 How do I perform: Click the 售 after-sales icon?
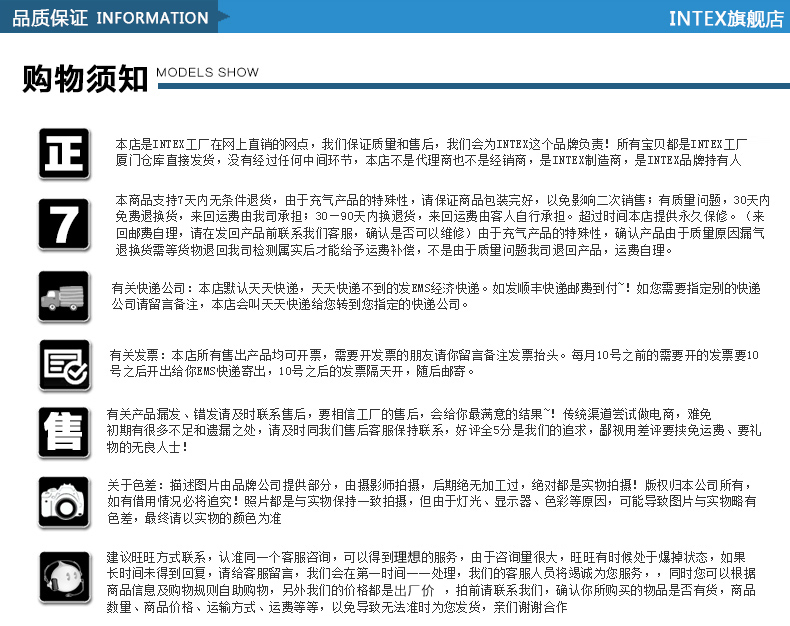[x=64, y=433]
